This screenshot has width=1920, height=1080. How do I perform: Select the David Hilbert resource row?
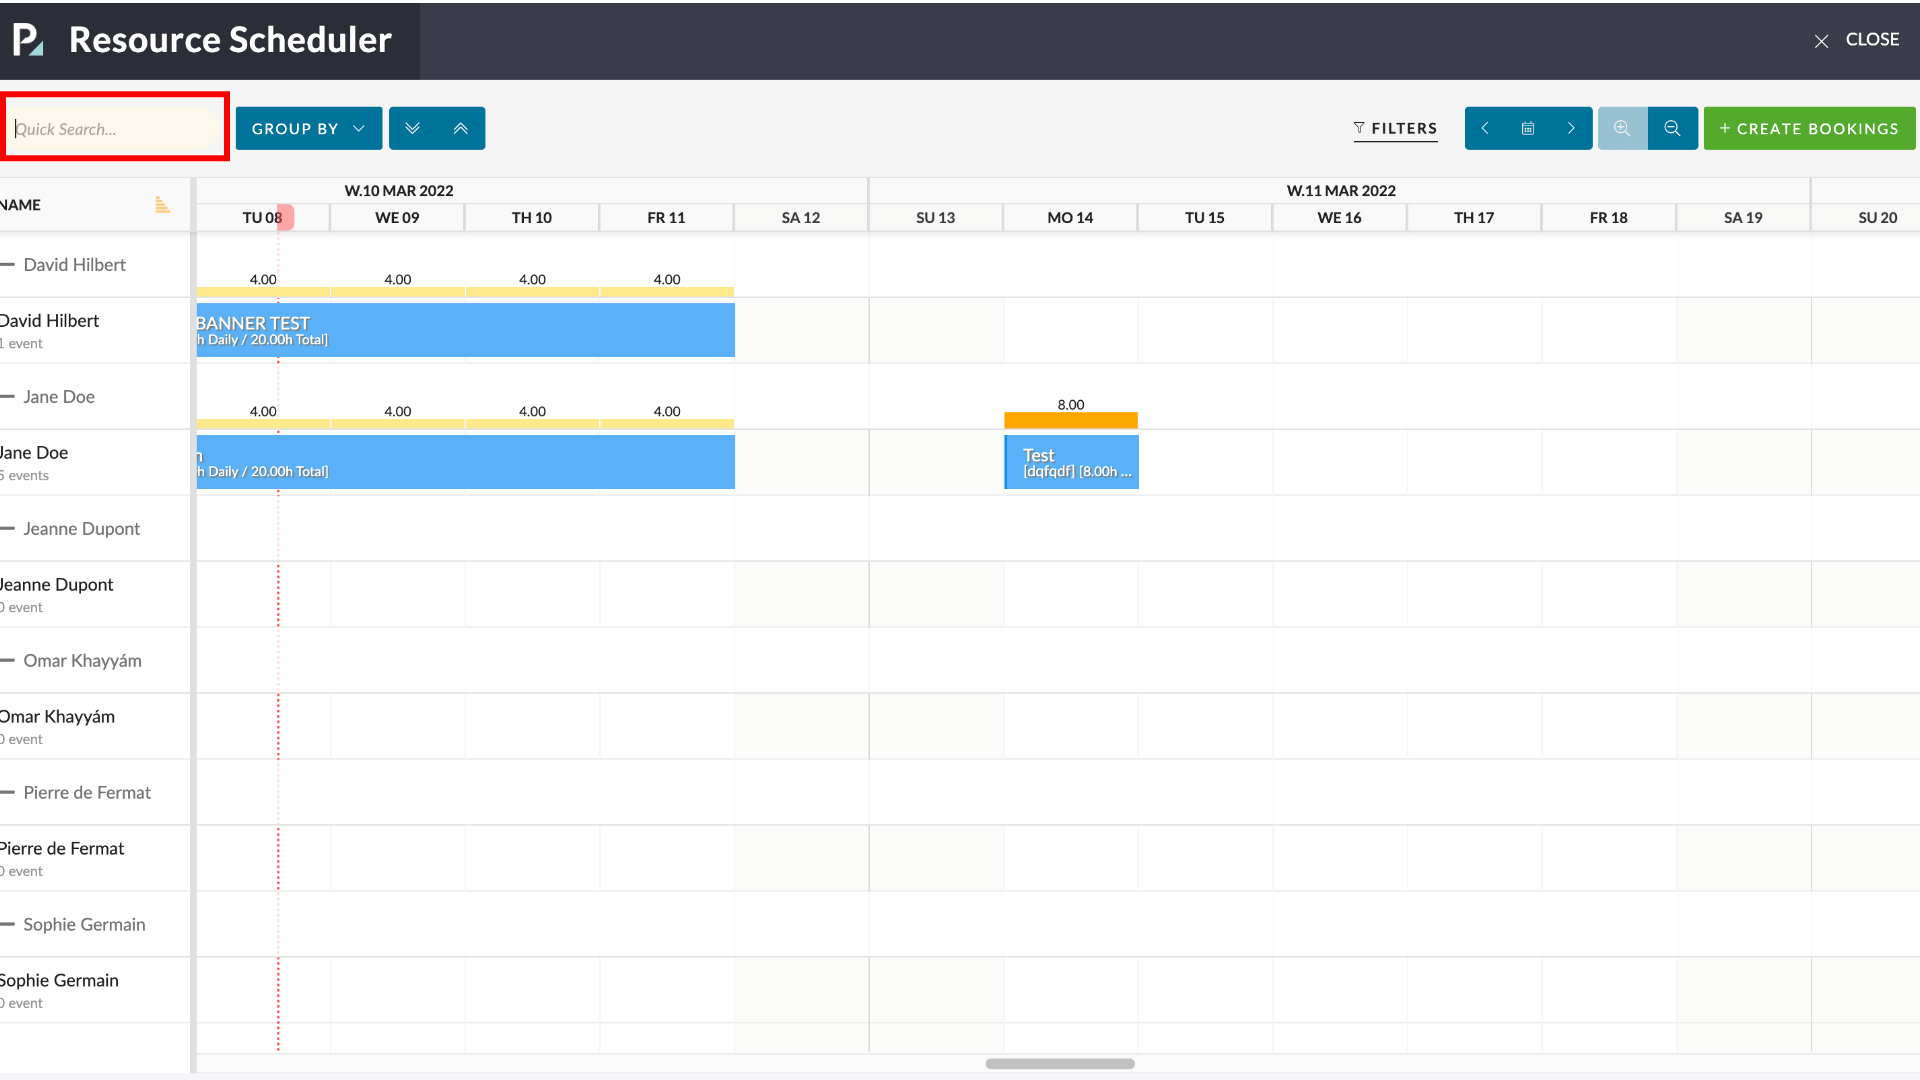point(95,330)
